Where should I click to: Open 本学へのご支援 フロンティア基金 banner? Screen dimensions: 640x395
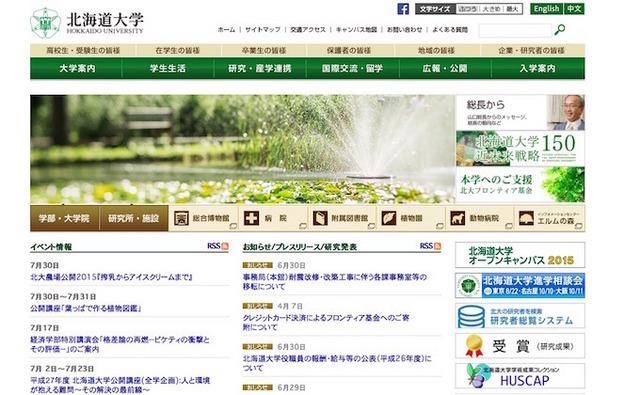click(520, 185)
